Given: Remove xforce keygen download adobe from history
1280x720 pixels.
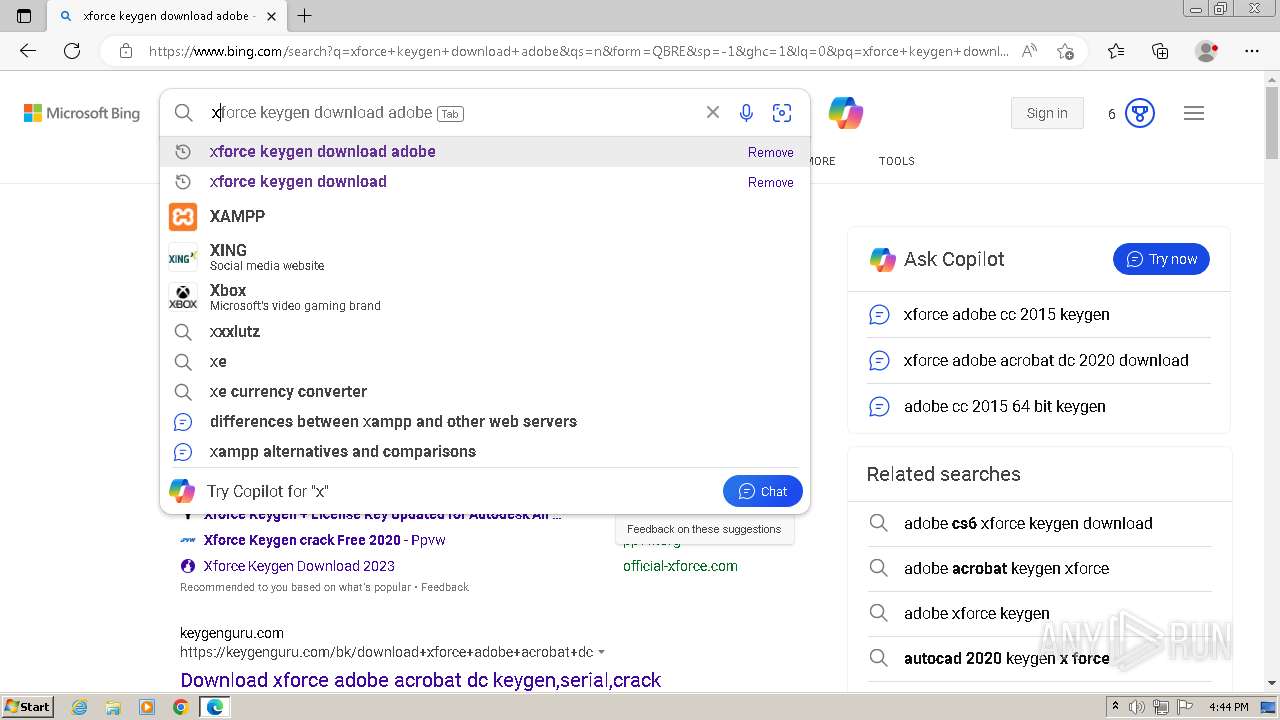Looking at the screenshot, I should point(771,152).
